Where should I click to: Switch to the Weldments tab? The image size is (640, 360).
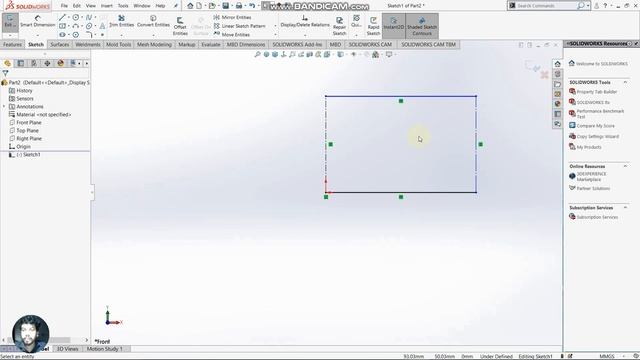(x=88, y=44)
